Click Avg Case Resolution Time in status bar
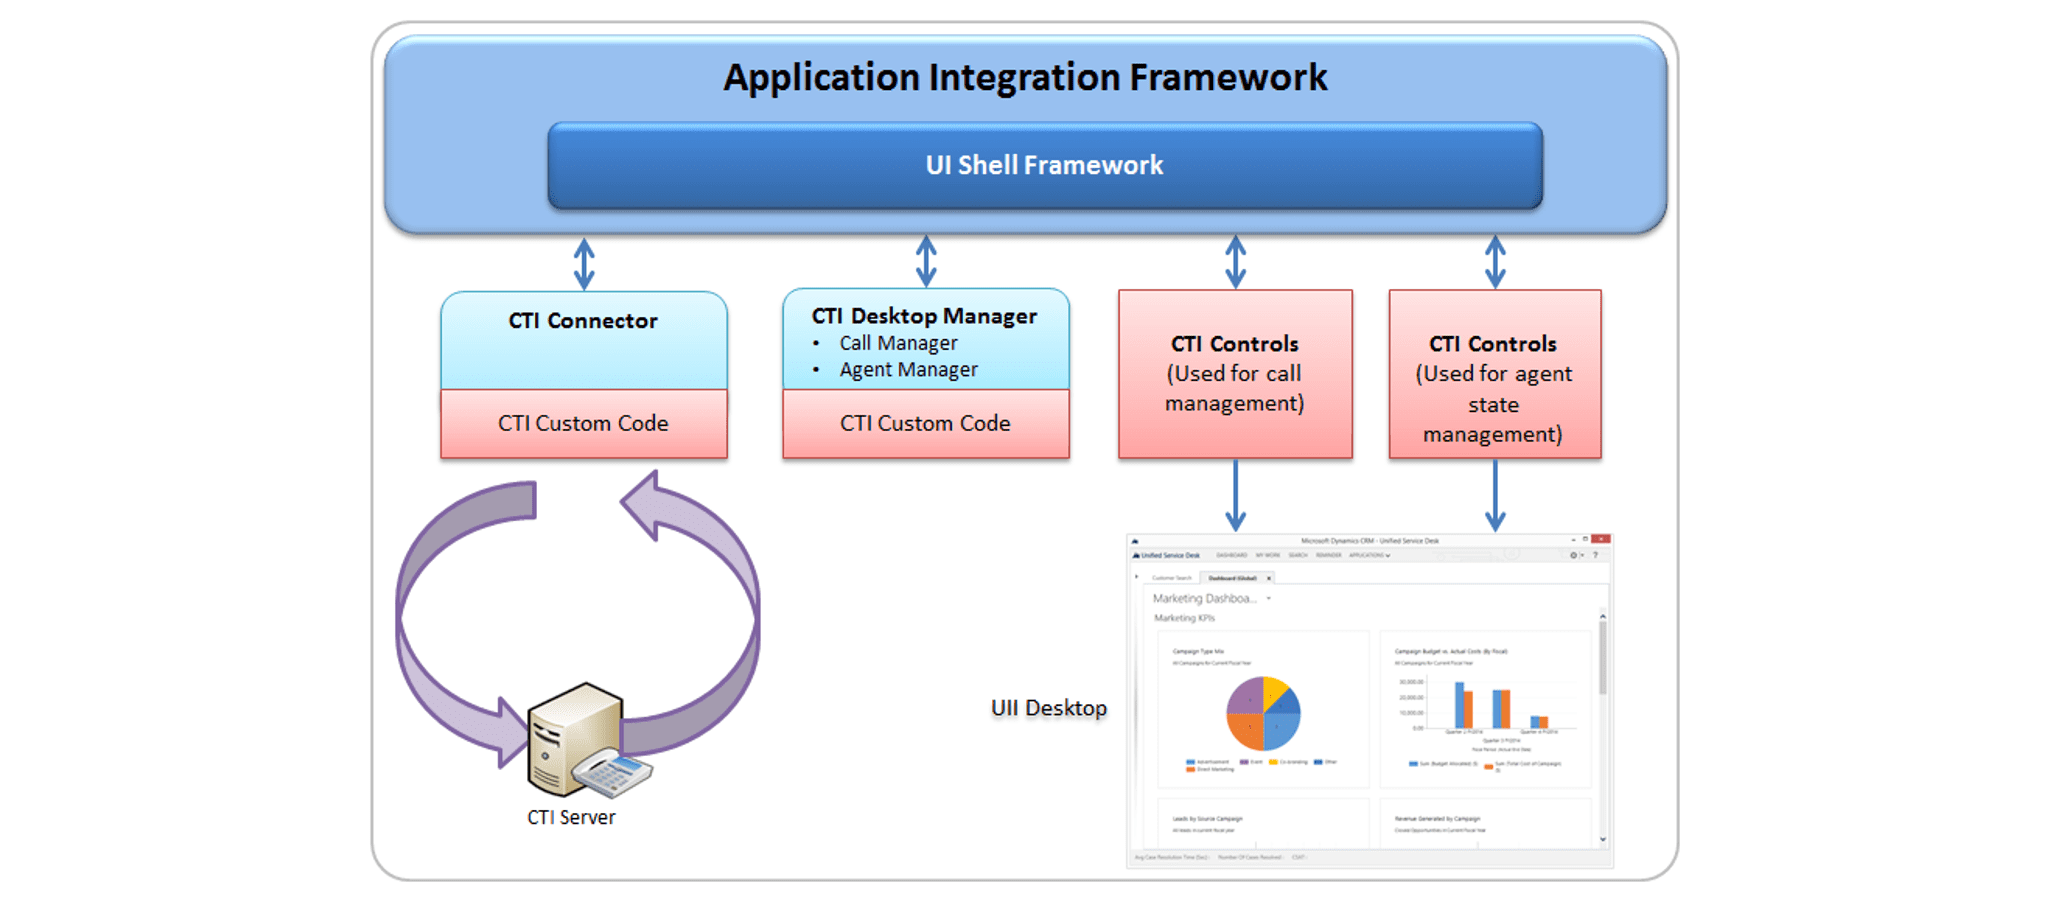This screenshot has width=2048, height=907. [1171, 857]
